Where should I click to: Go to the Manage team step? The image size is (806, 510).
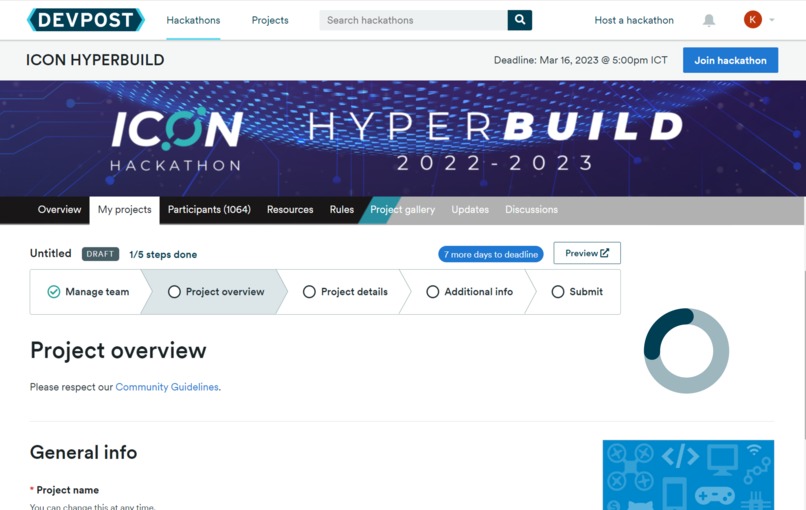coord(88,292)
